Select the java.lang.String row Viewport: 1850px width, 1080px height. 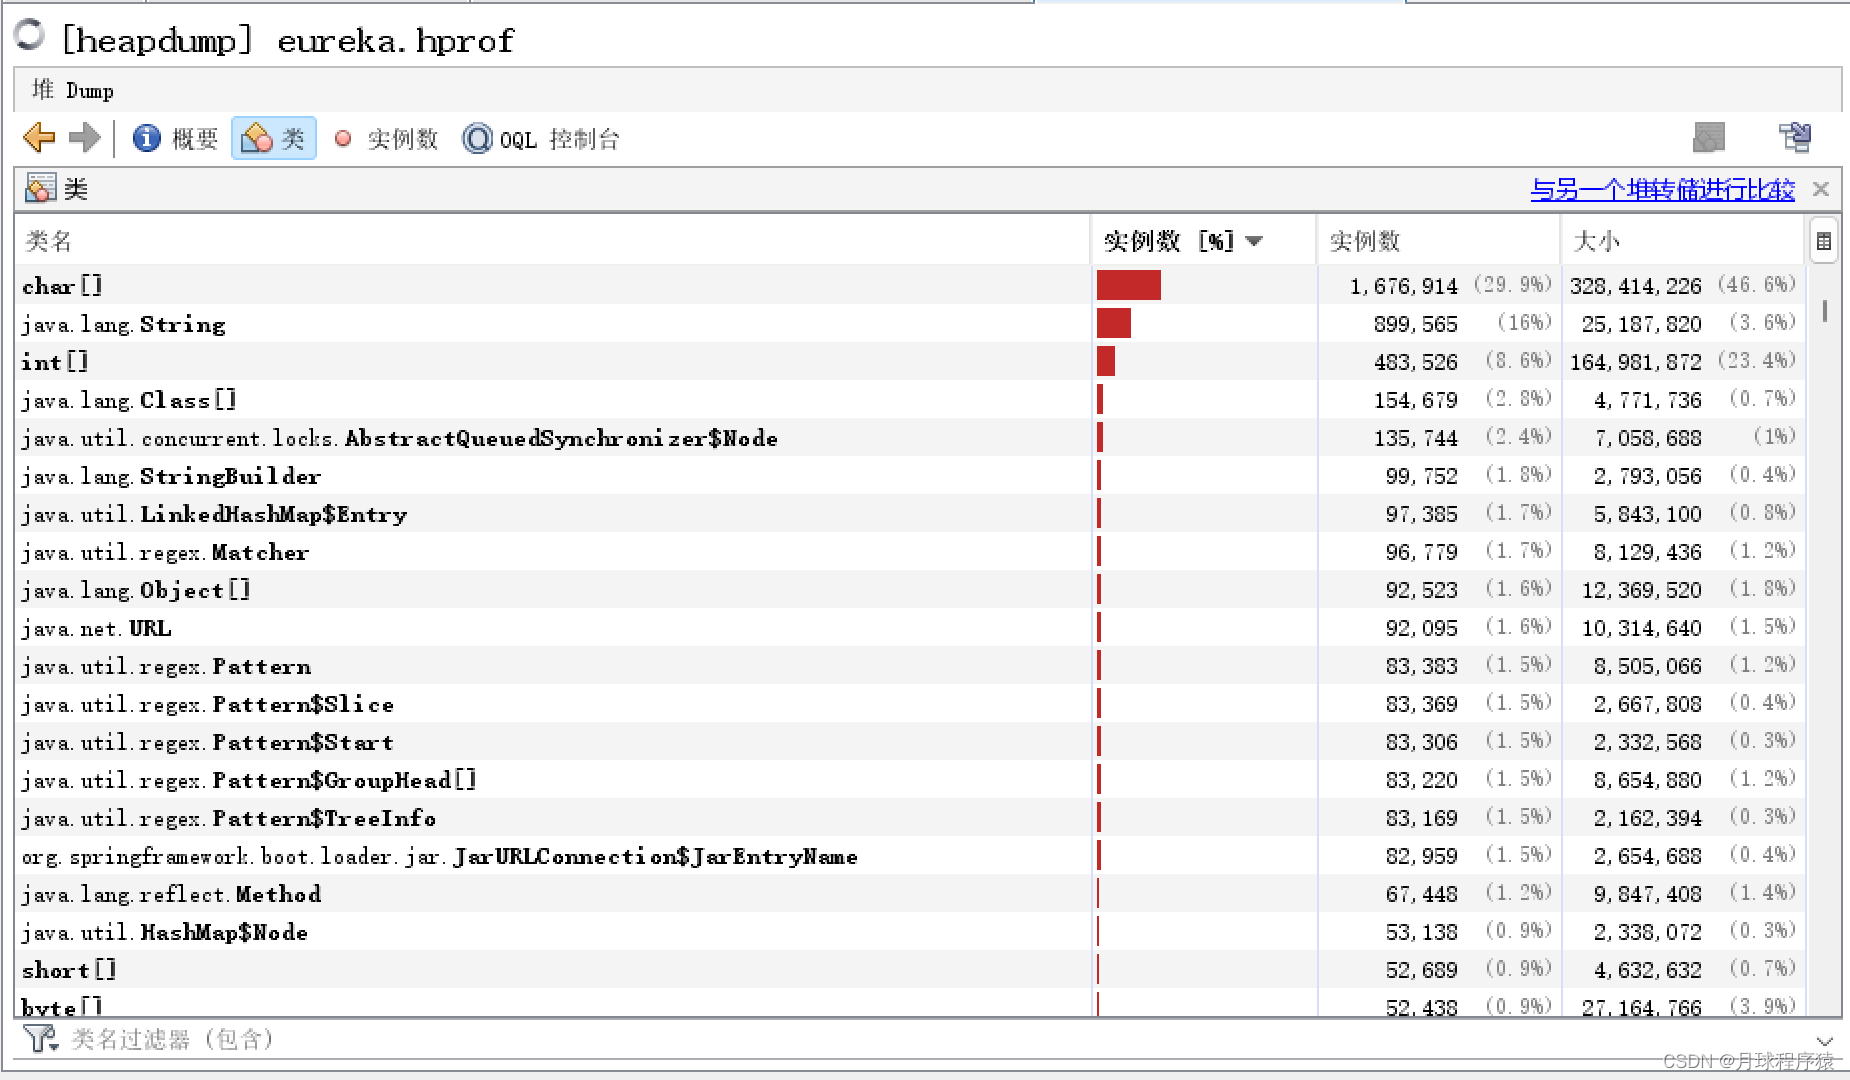[910, 323]
